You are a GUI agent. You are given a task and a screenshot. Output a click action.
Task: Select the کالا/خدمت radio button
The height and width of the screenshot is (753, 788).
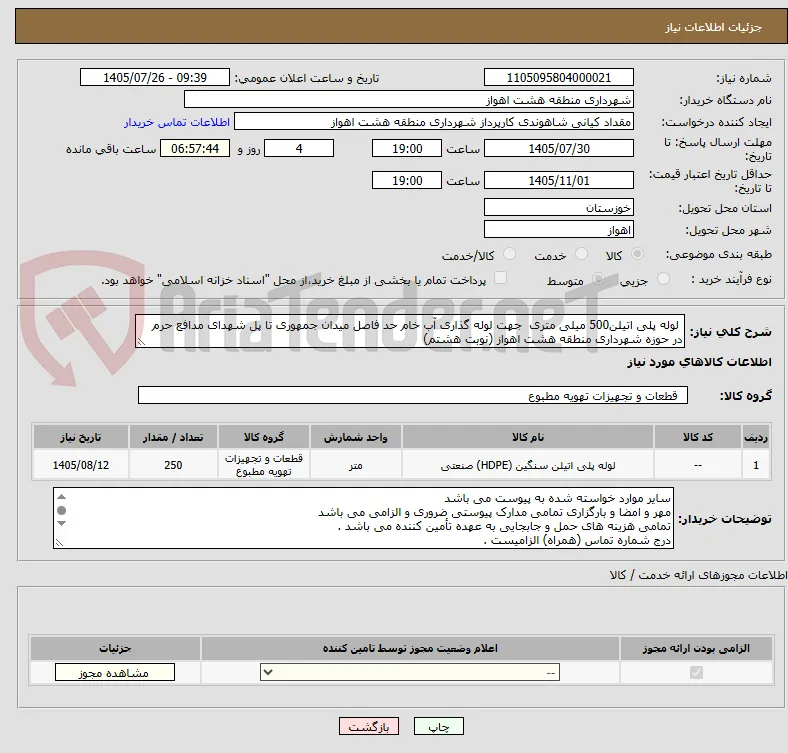(510, 254)
